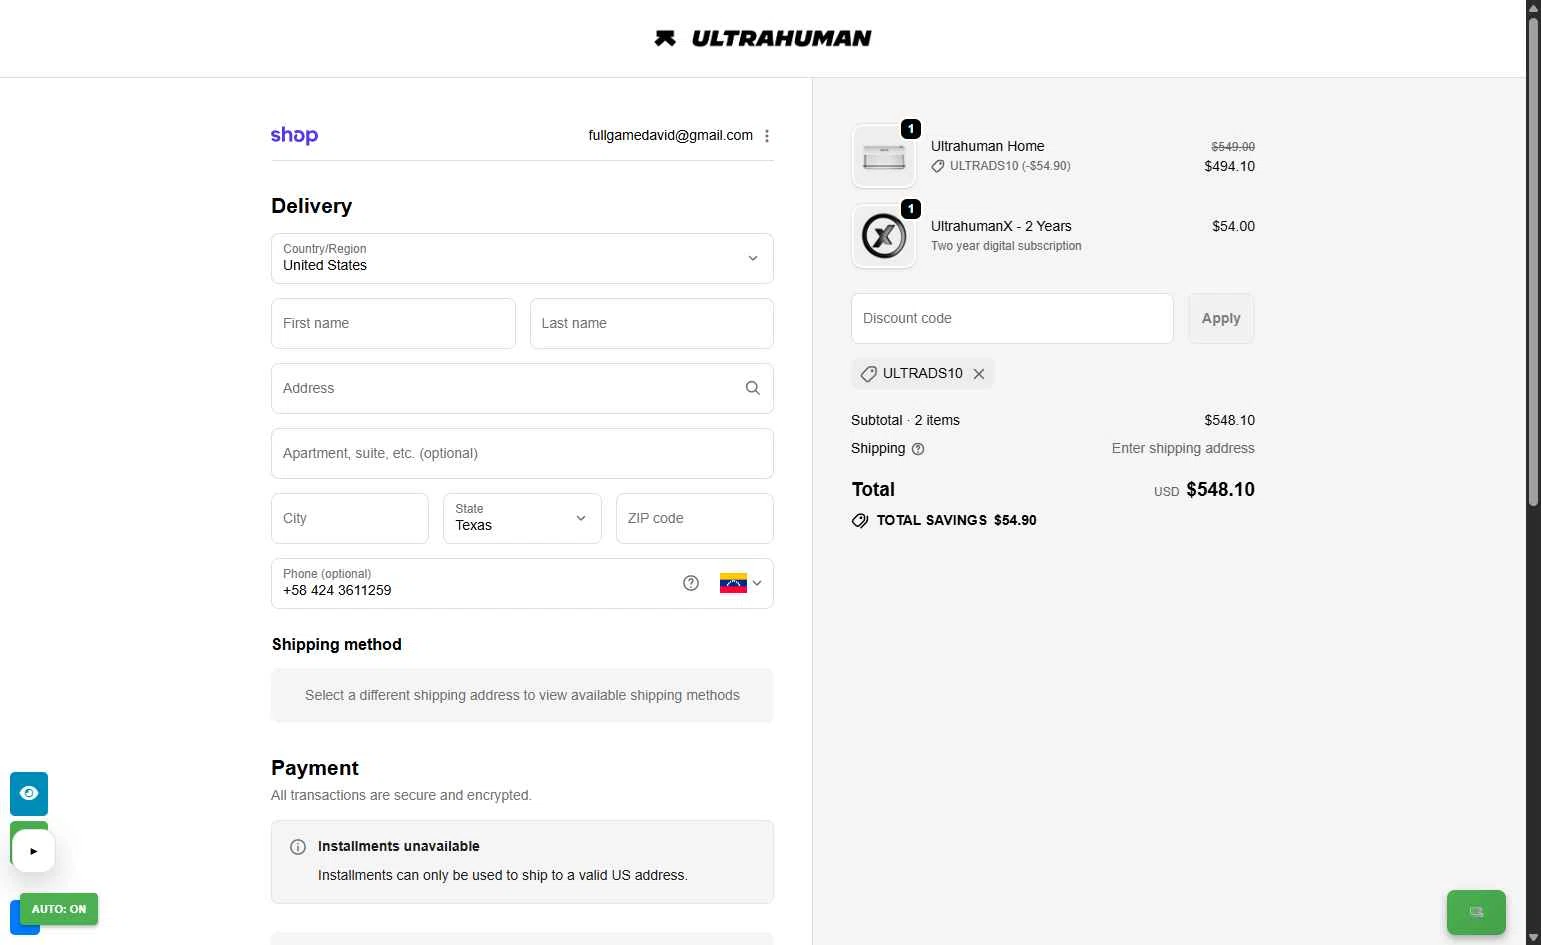Image resolution: width=1541 pixels, height=945 pixels.
Task: Click the struck-through $549.00 price
Action: coord(1233,146)
